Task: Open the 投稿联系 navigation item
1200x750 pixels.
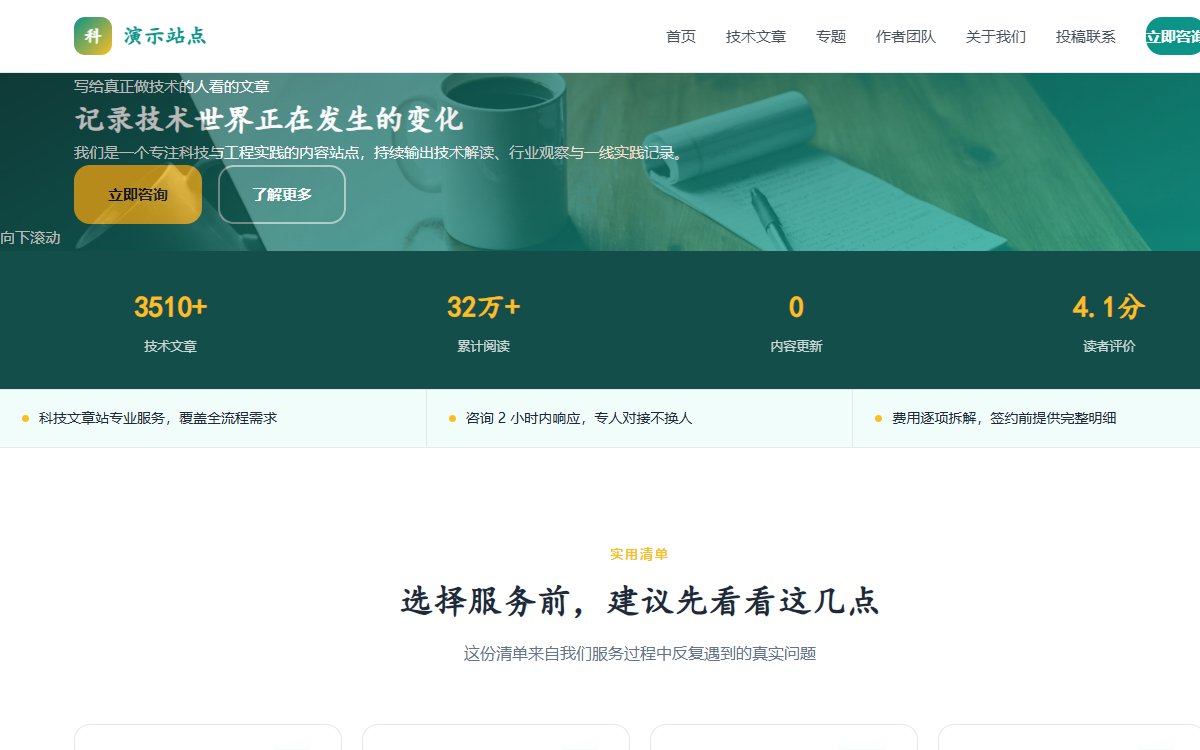Action: [1086, 37]
